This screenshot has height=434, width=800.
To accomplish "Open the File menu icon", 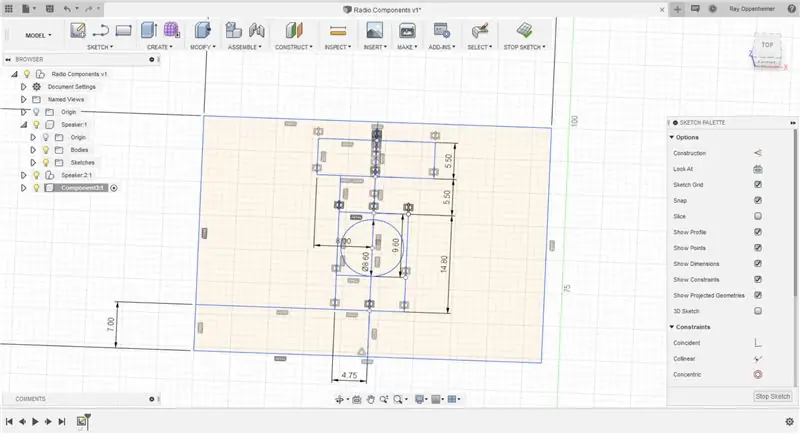I will click(26, 9).
